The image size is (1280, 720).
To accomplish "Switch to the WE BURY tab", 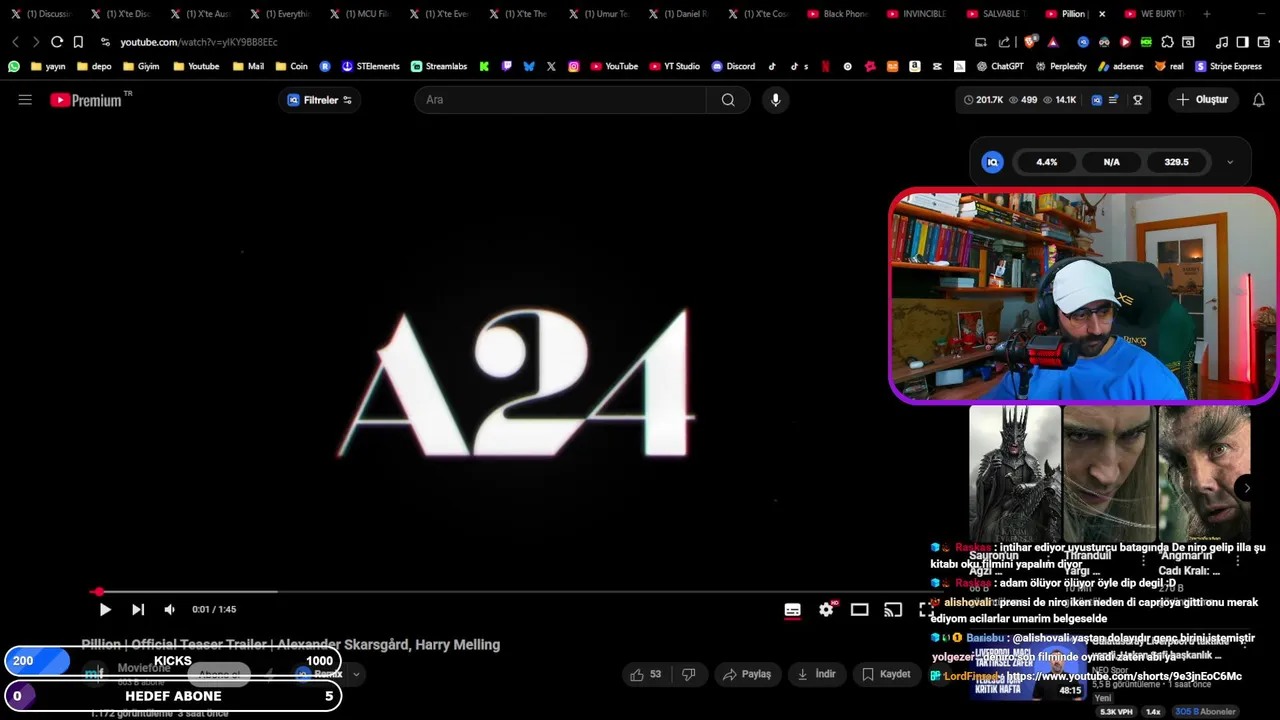I will tap(1155, 14).
